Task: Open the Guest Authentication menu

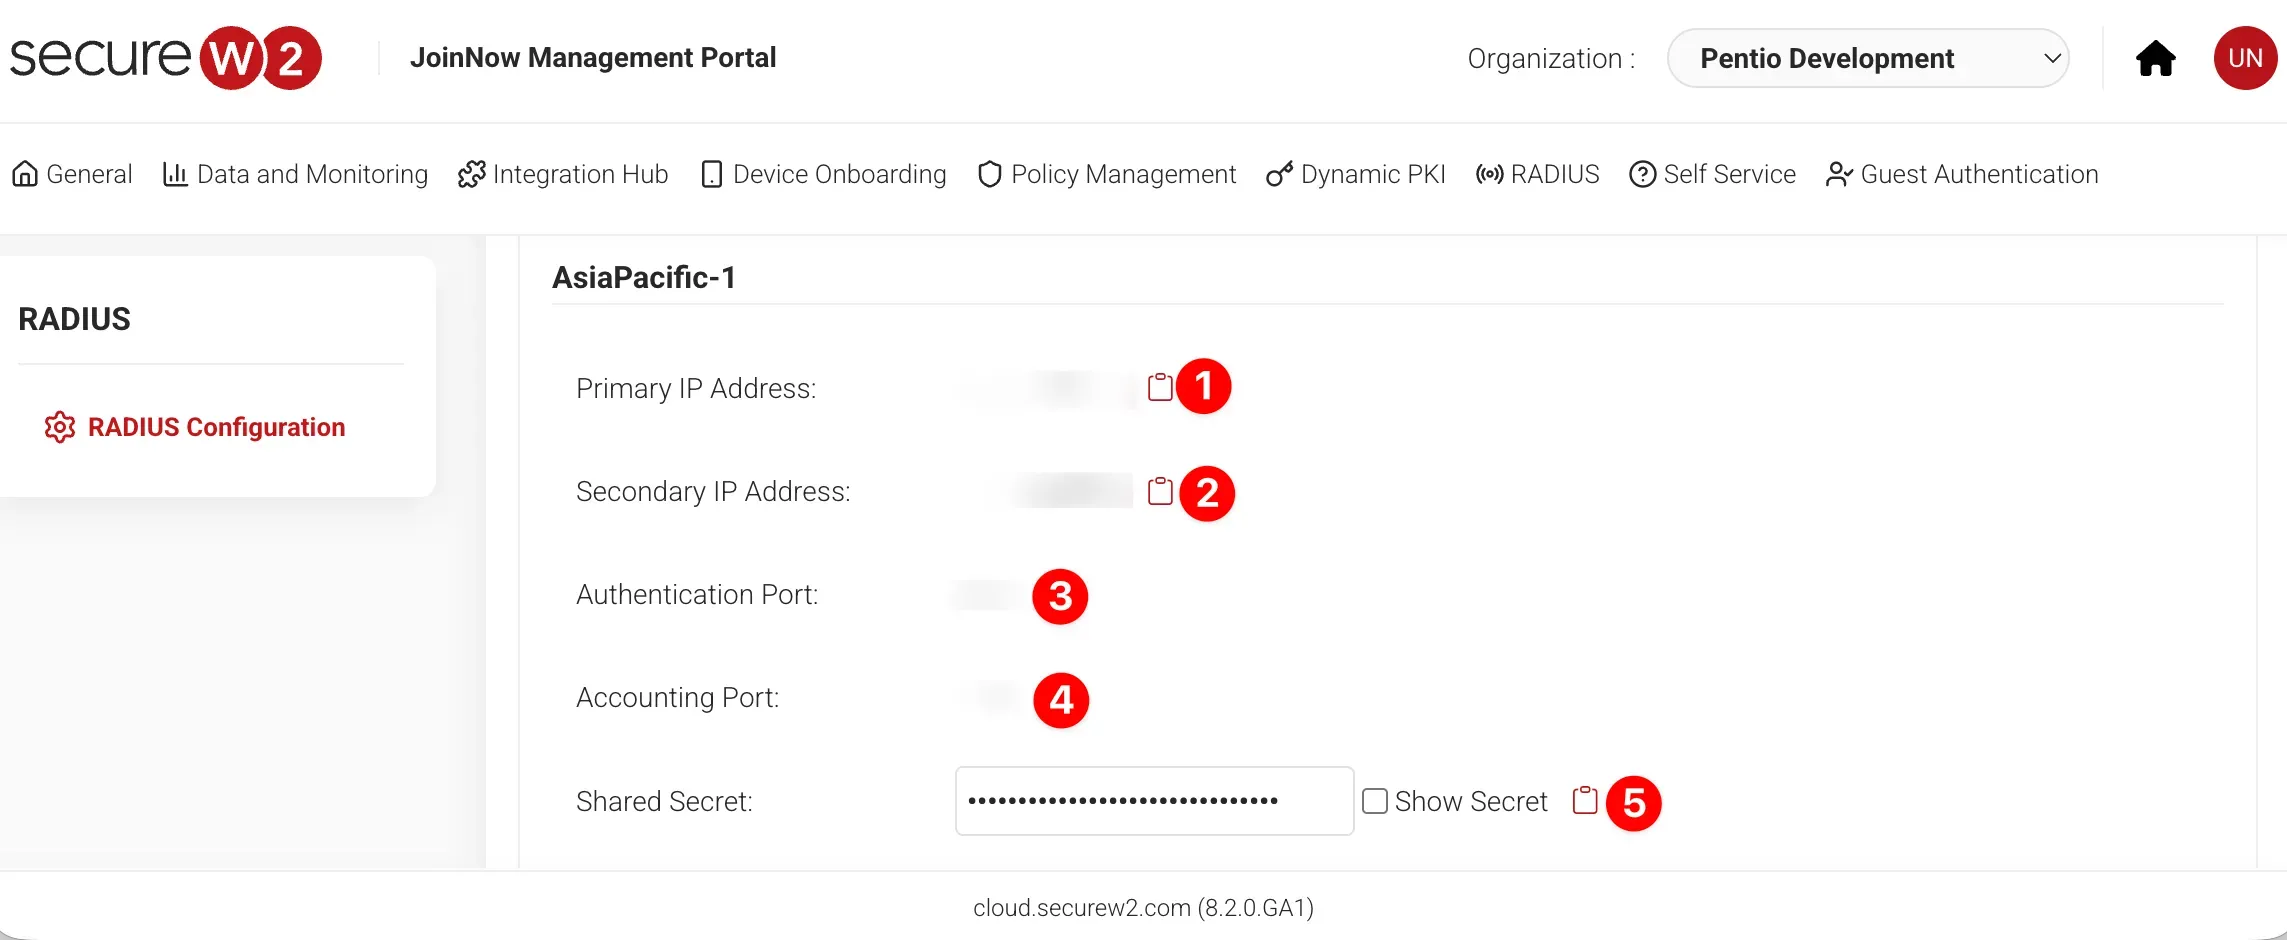Action: (x=1962, y=174)
